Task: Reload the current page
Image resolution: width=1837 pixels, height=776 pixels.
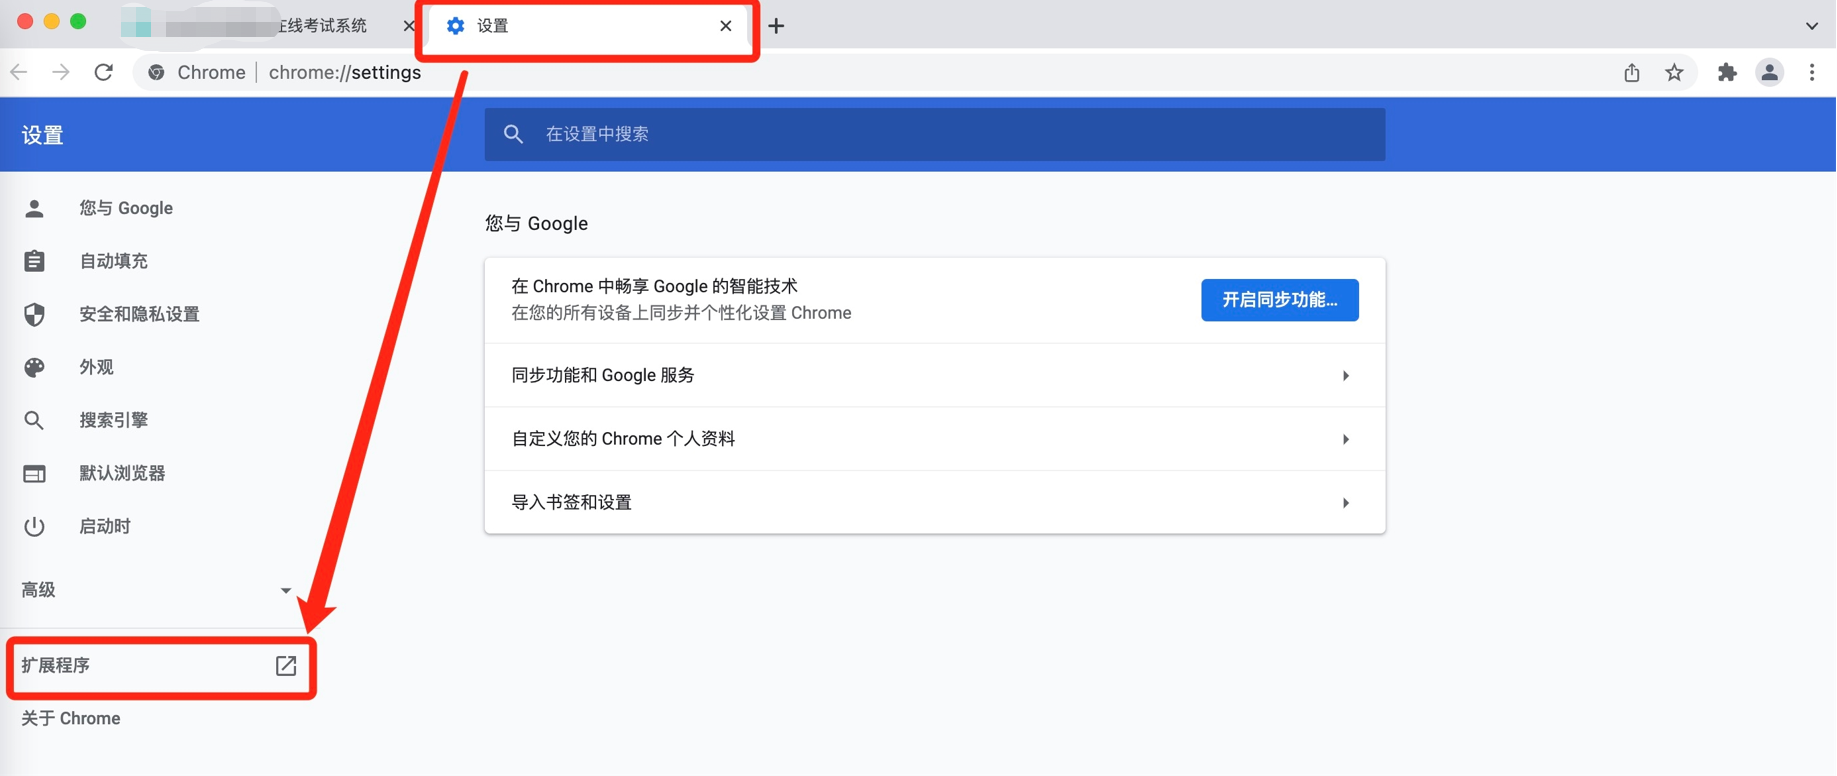Action: pyautogui.click(x=104, y=72)
